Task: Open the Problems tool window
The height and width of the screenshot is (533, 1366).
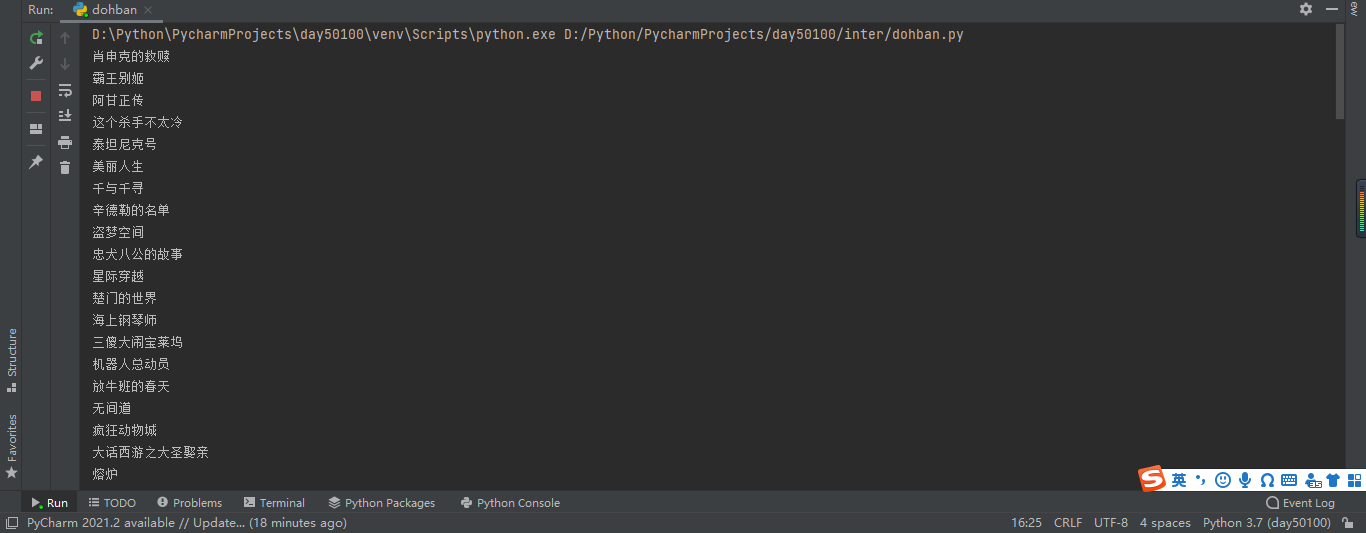Action: (189, 503)
